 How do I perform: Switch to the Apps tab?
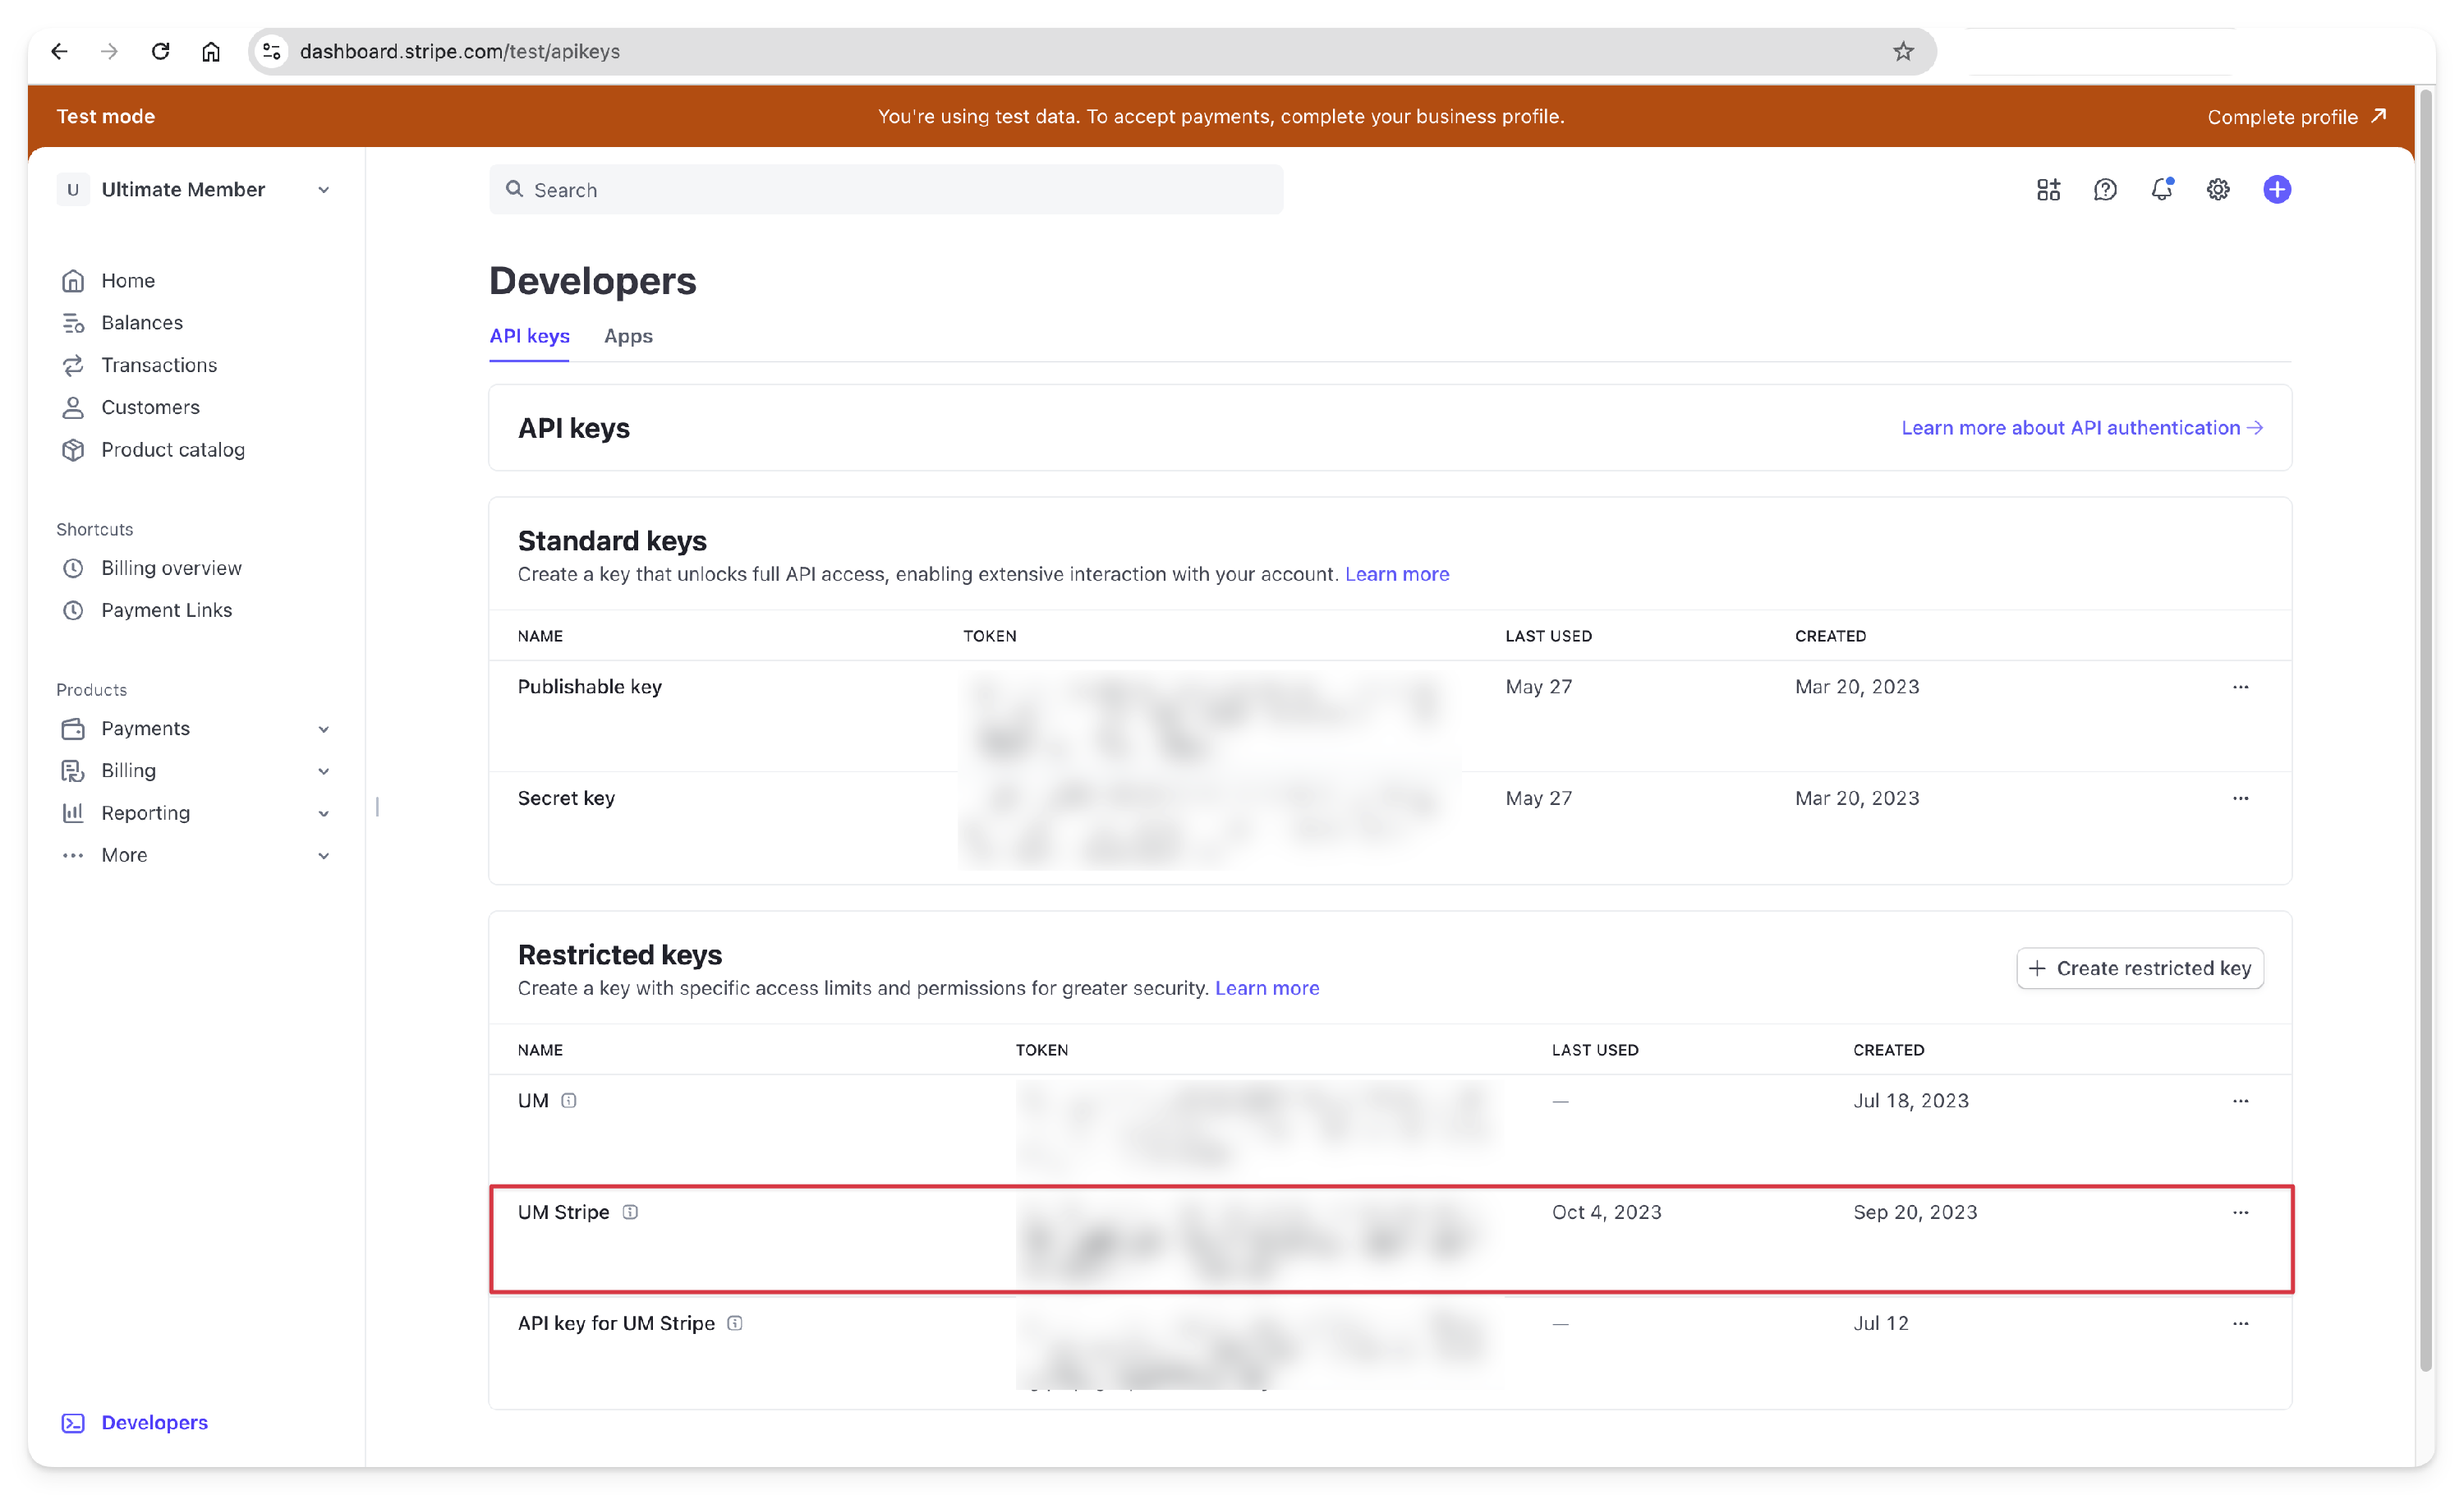coord(628,336)
